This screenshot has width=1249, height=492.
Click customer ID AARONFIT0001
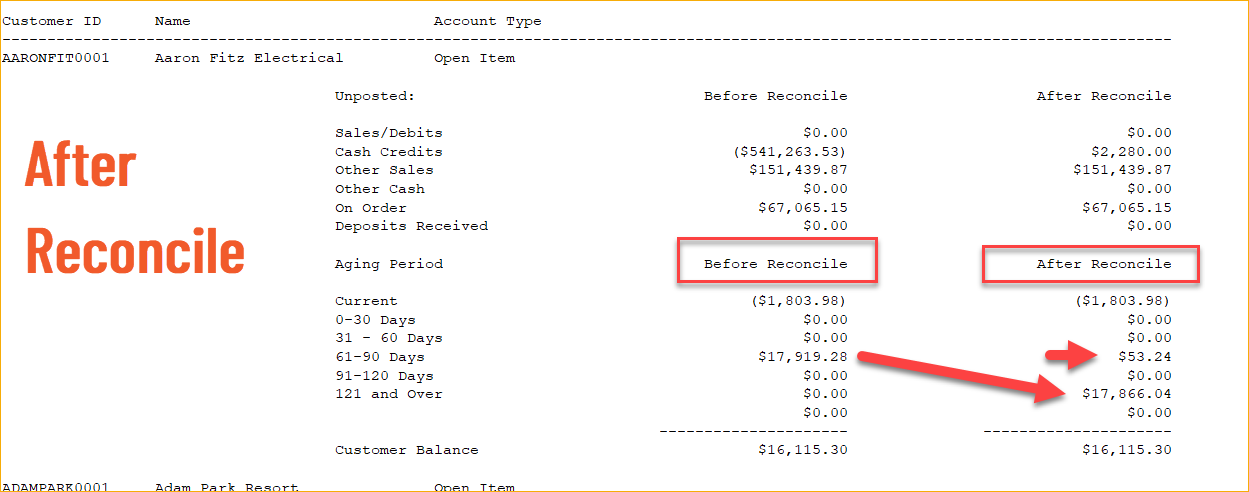(x=55, y=58)
